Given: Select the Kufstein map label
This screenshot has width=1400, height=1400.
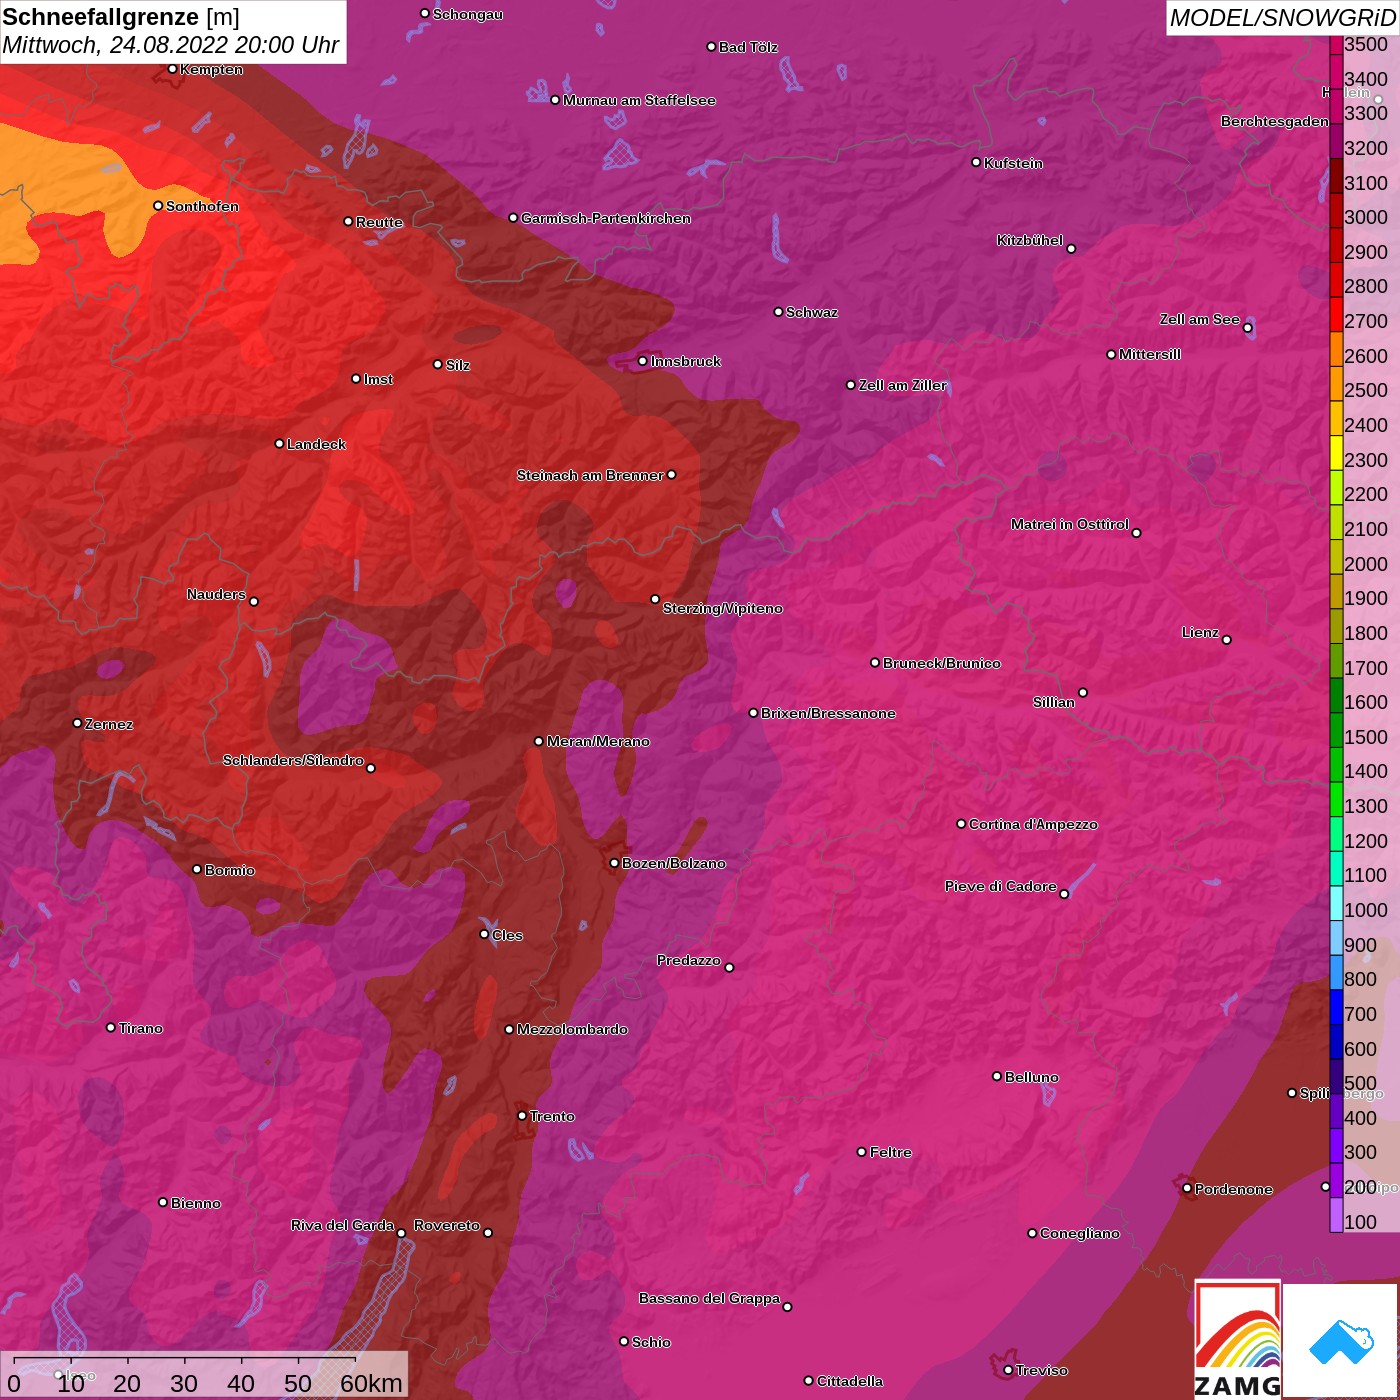Looking at the screenshot, I should pos(1013,163).
